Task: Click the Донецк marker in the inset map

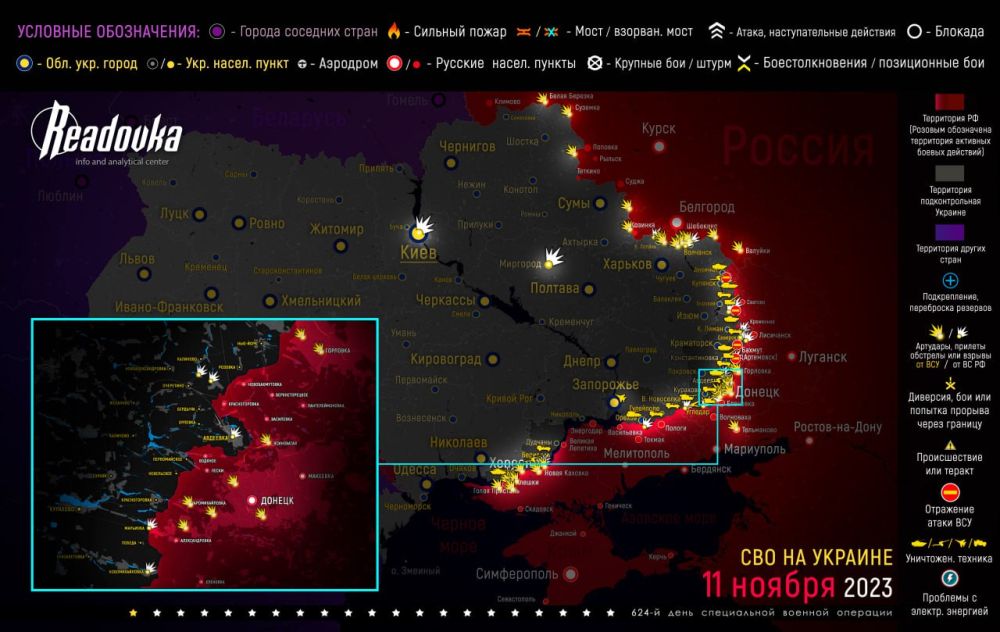Action: pyautogui.click(x=252, y=500)
